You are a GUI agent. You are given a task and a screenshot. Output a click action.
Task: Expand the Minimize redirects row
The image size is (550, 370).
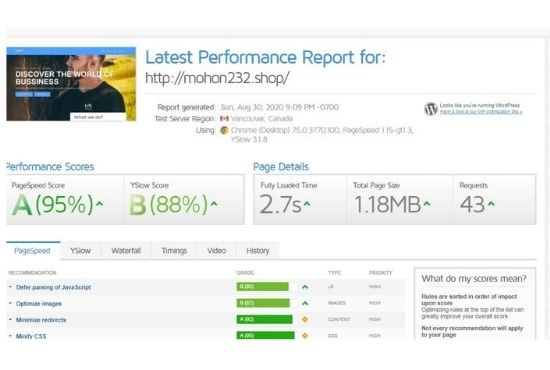(10, 319)
